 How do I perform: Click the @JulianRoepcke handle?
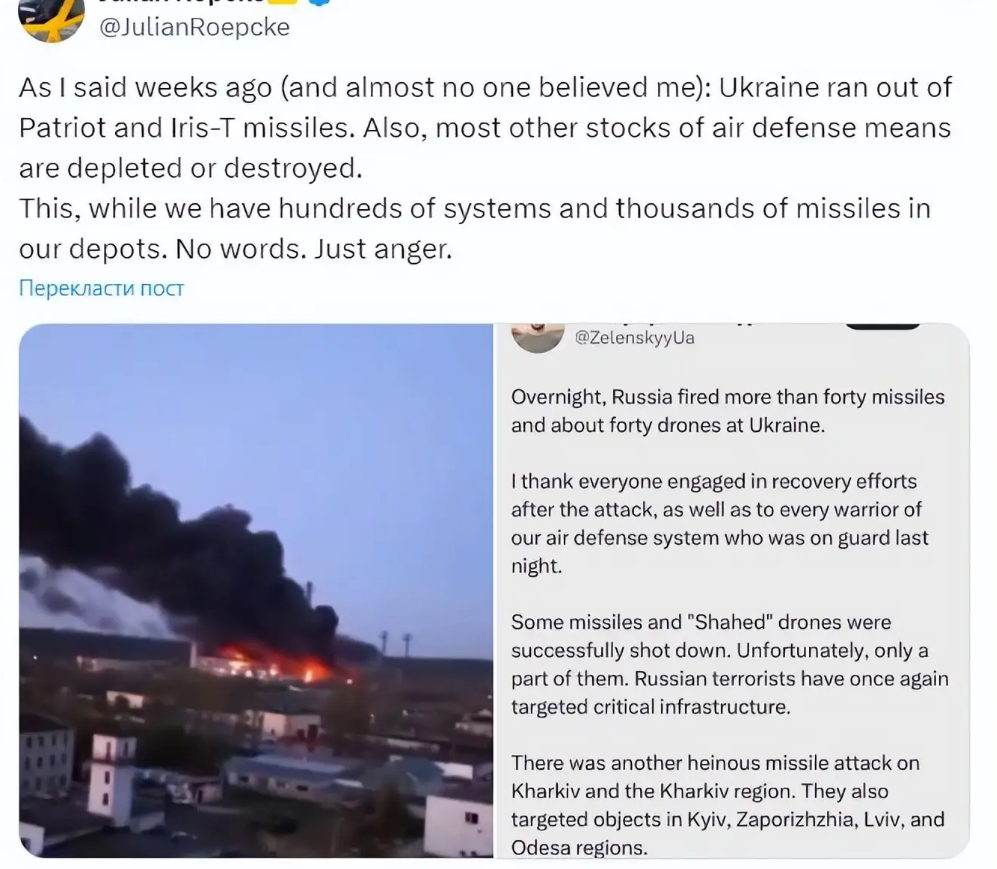[195, 27]
